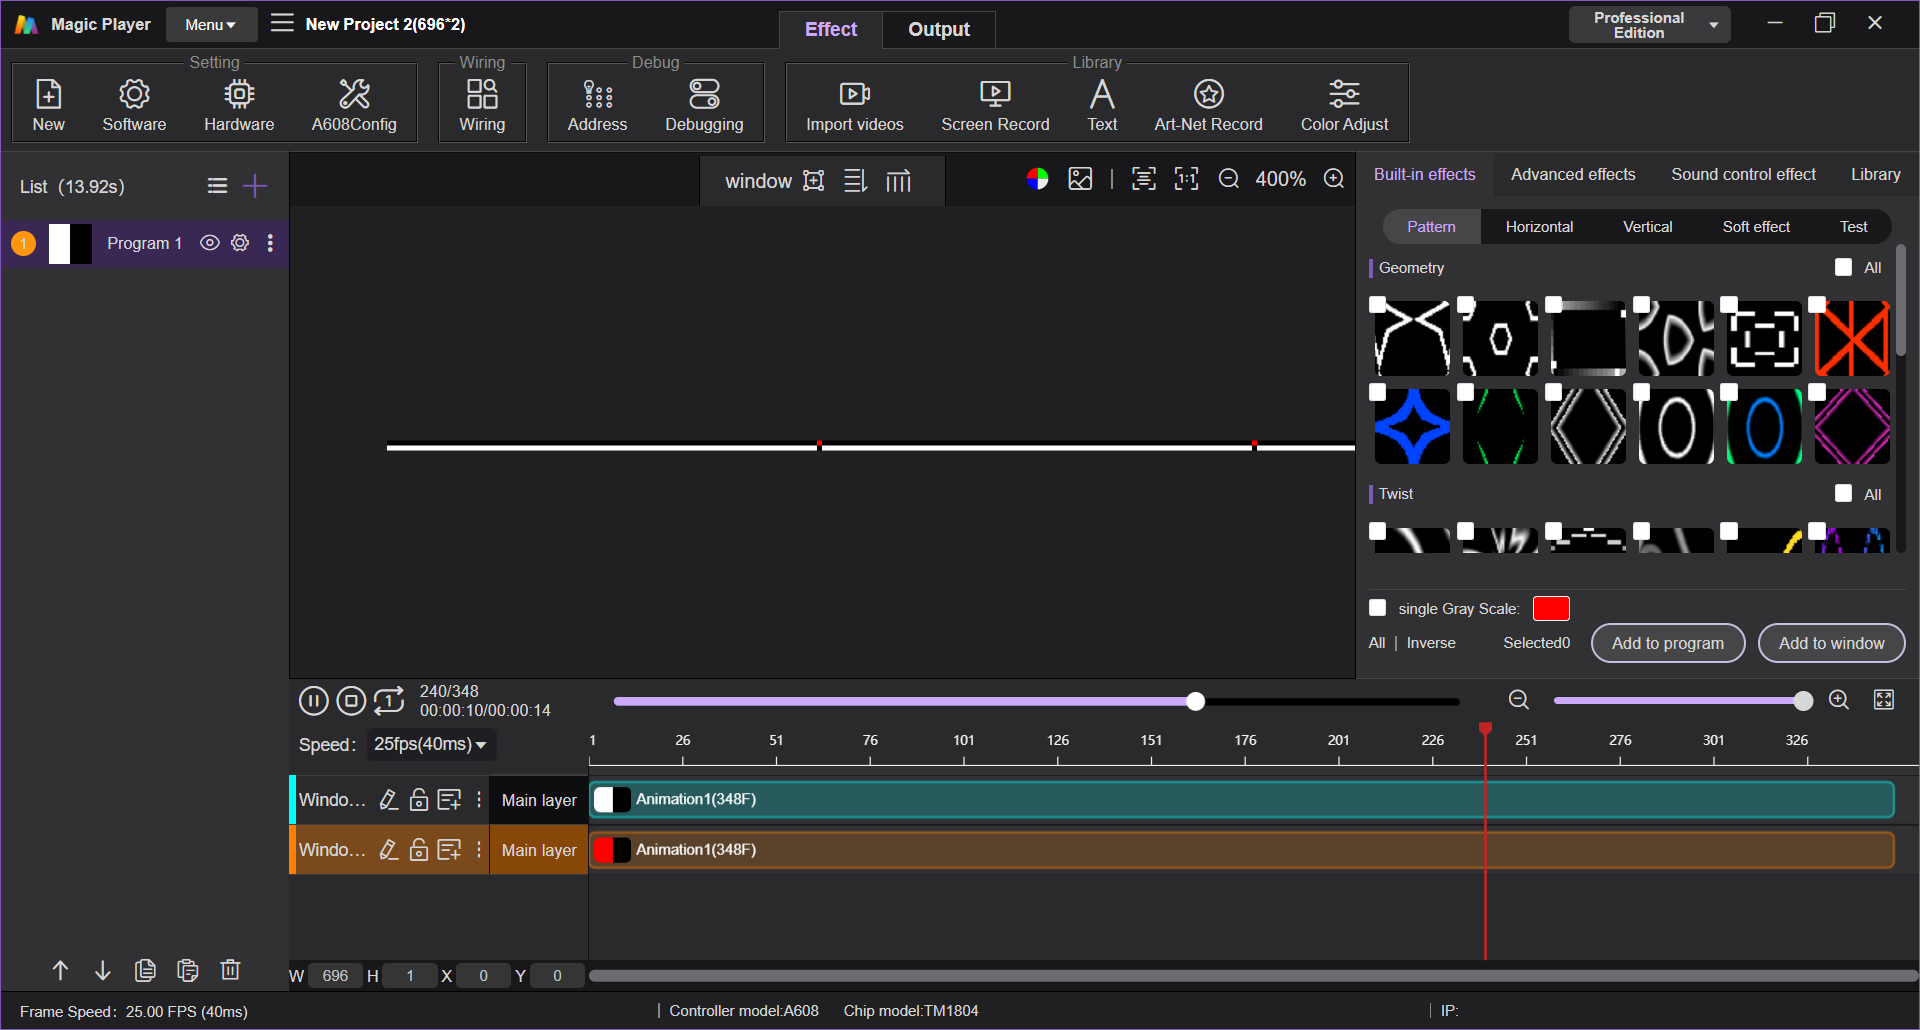Image resolution: width=1920 pixels, height=1030 pixels.
Task: Open the Menu dropdown
Action: (211, 24)
